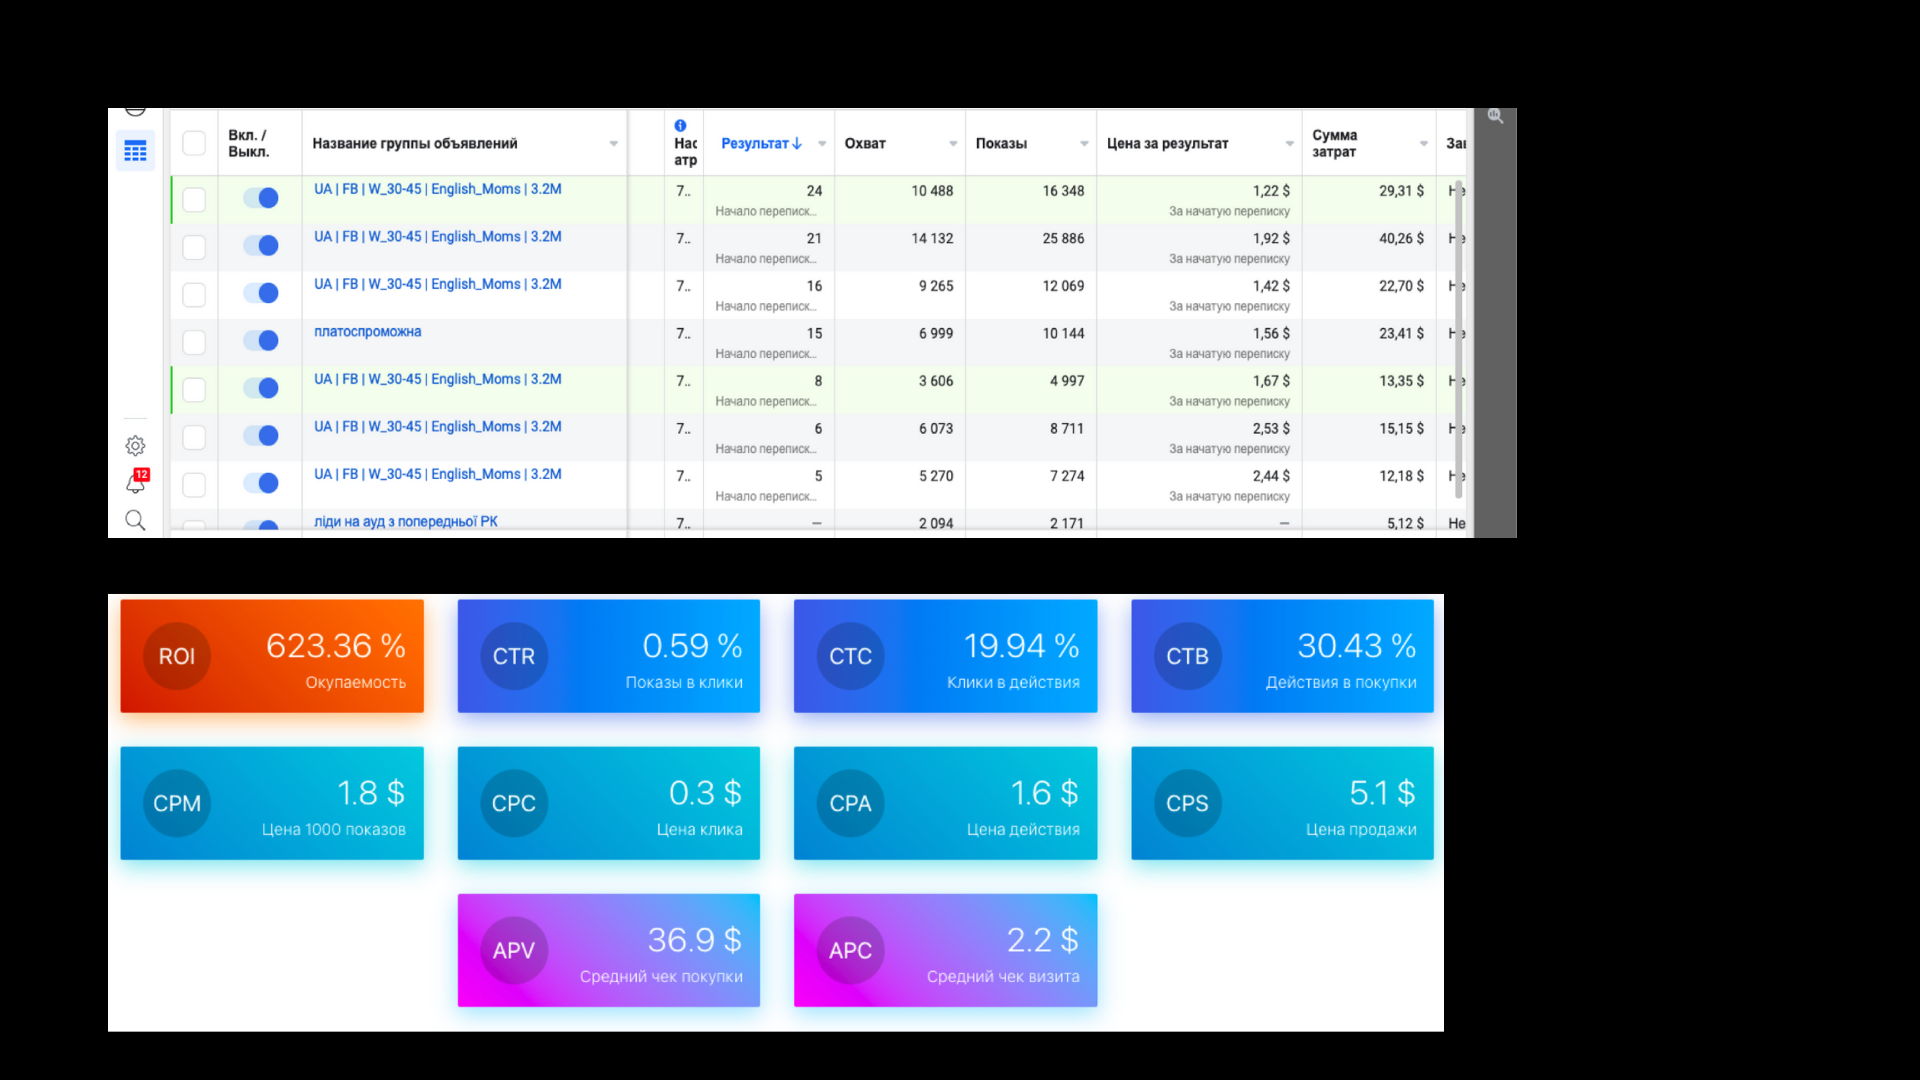Tick checkbox for row with 24 results
Screen dimensions: 1920x1080
194,199
